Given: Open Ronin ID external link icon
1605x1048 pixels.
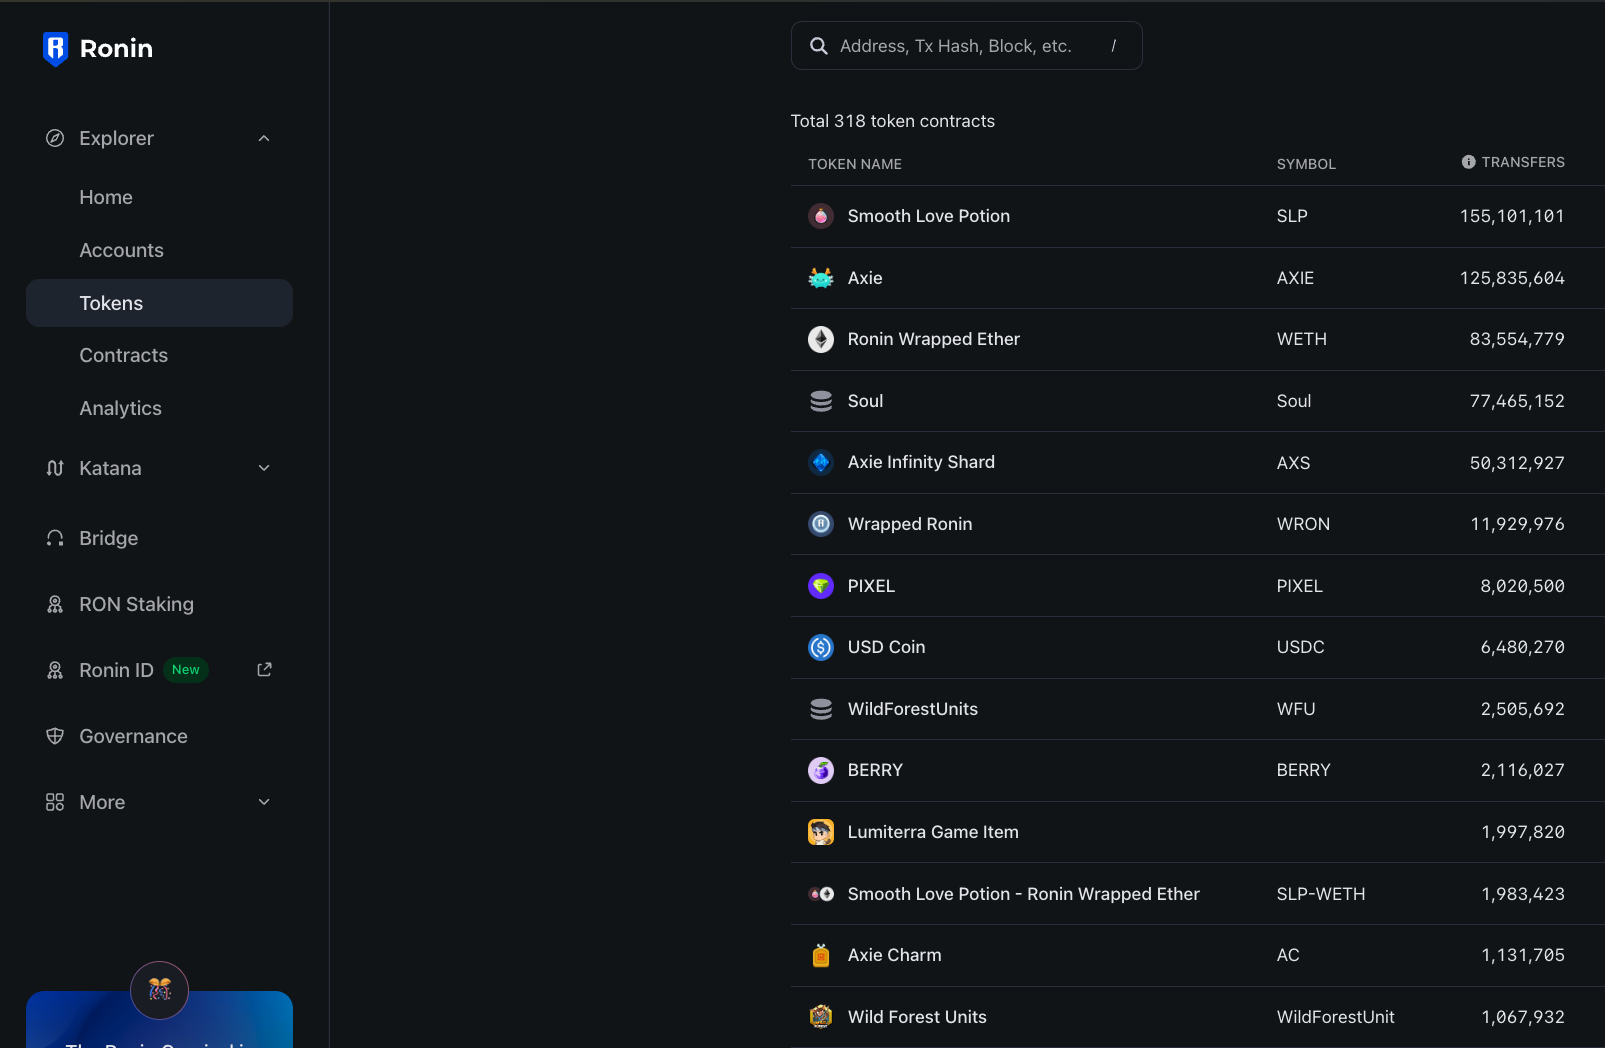Looking at the screenshot, I should 264,670.
